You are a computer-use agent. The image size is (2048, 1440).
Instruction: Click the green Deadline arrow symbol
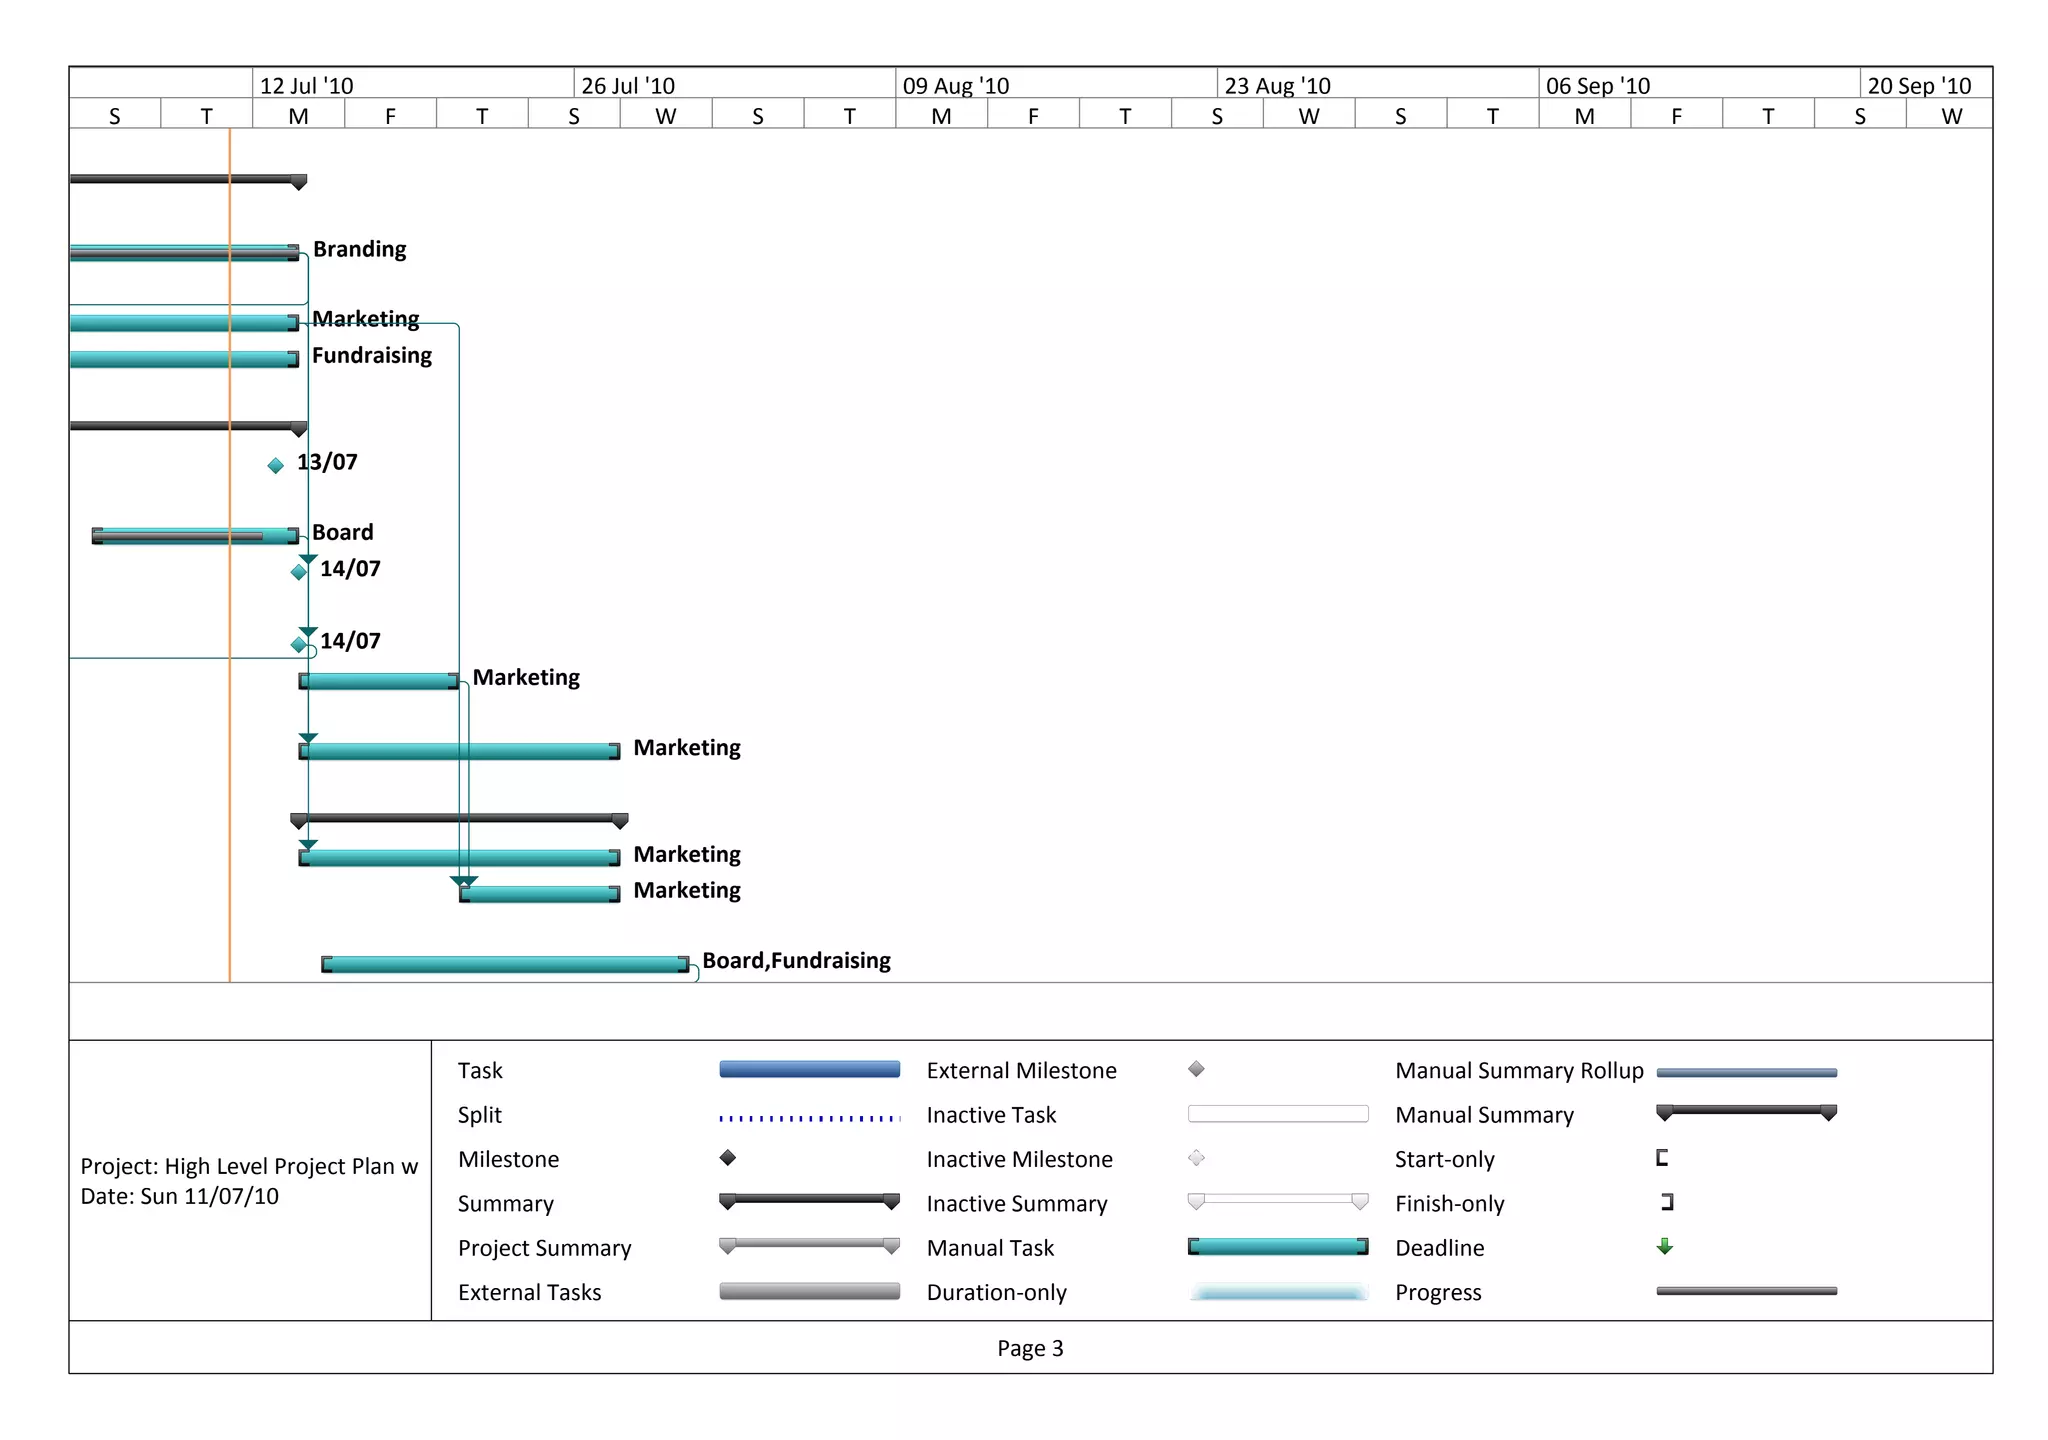(1665, 1246)
